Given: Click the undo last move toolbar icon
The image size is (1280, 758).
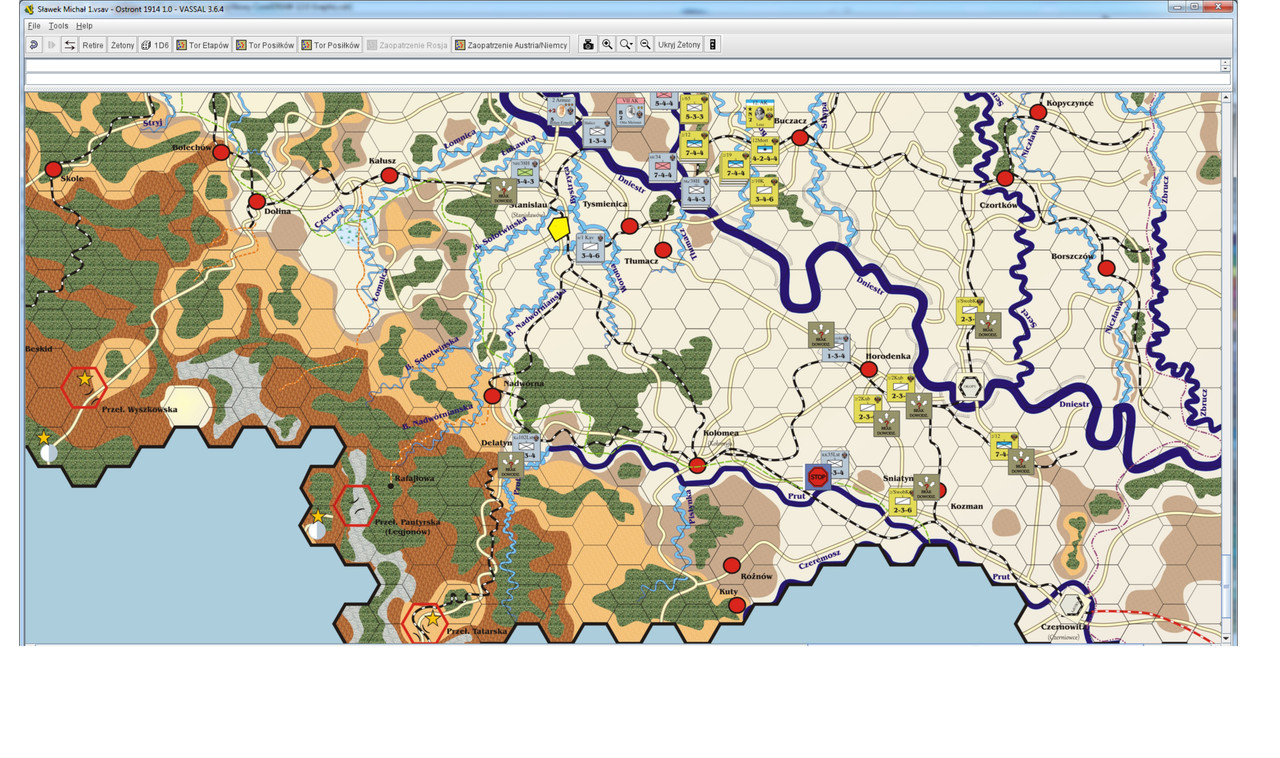Looking at the screenshot, I should [x=33, y=45].
